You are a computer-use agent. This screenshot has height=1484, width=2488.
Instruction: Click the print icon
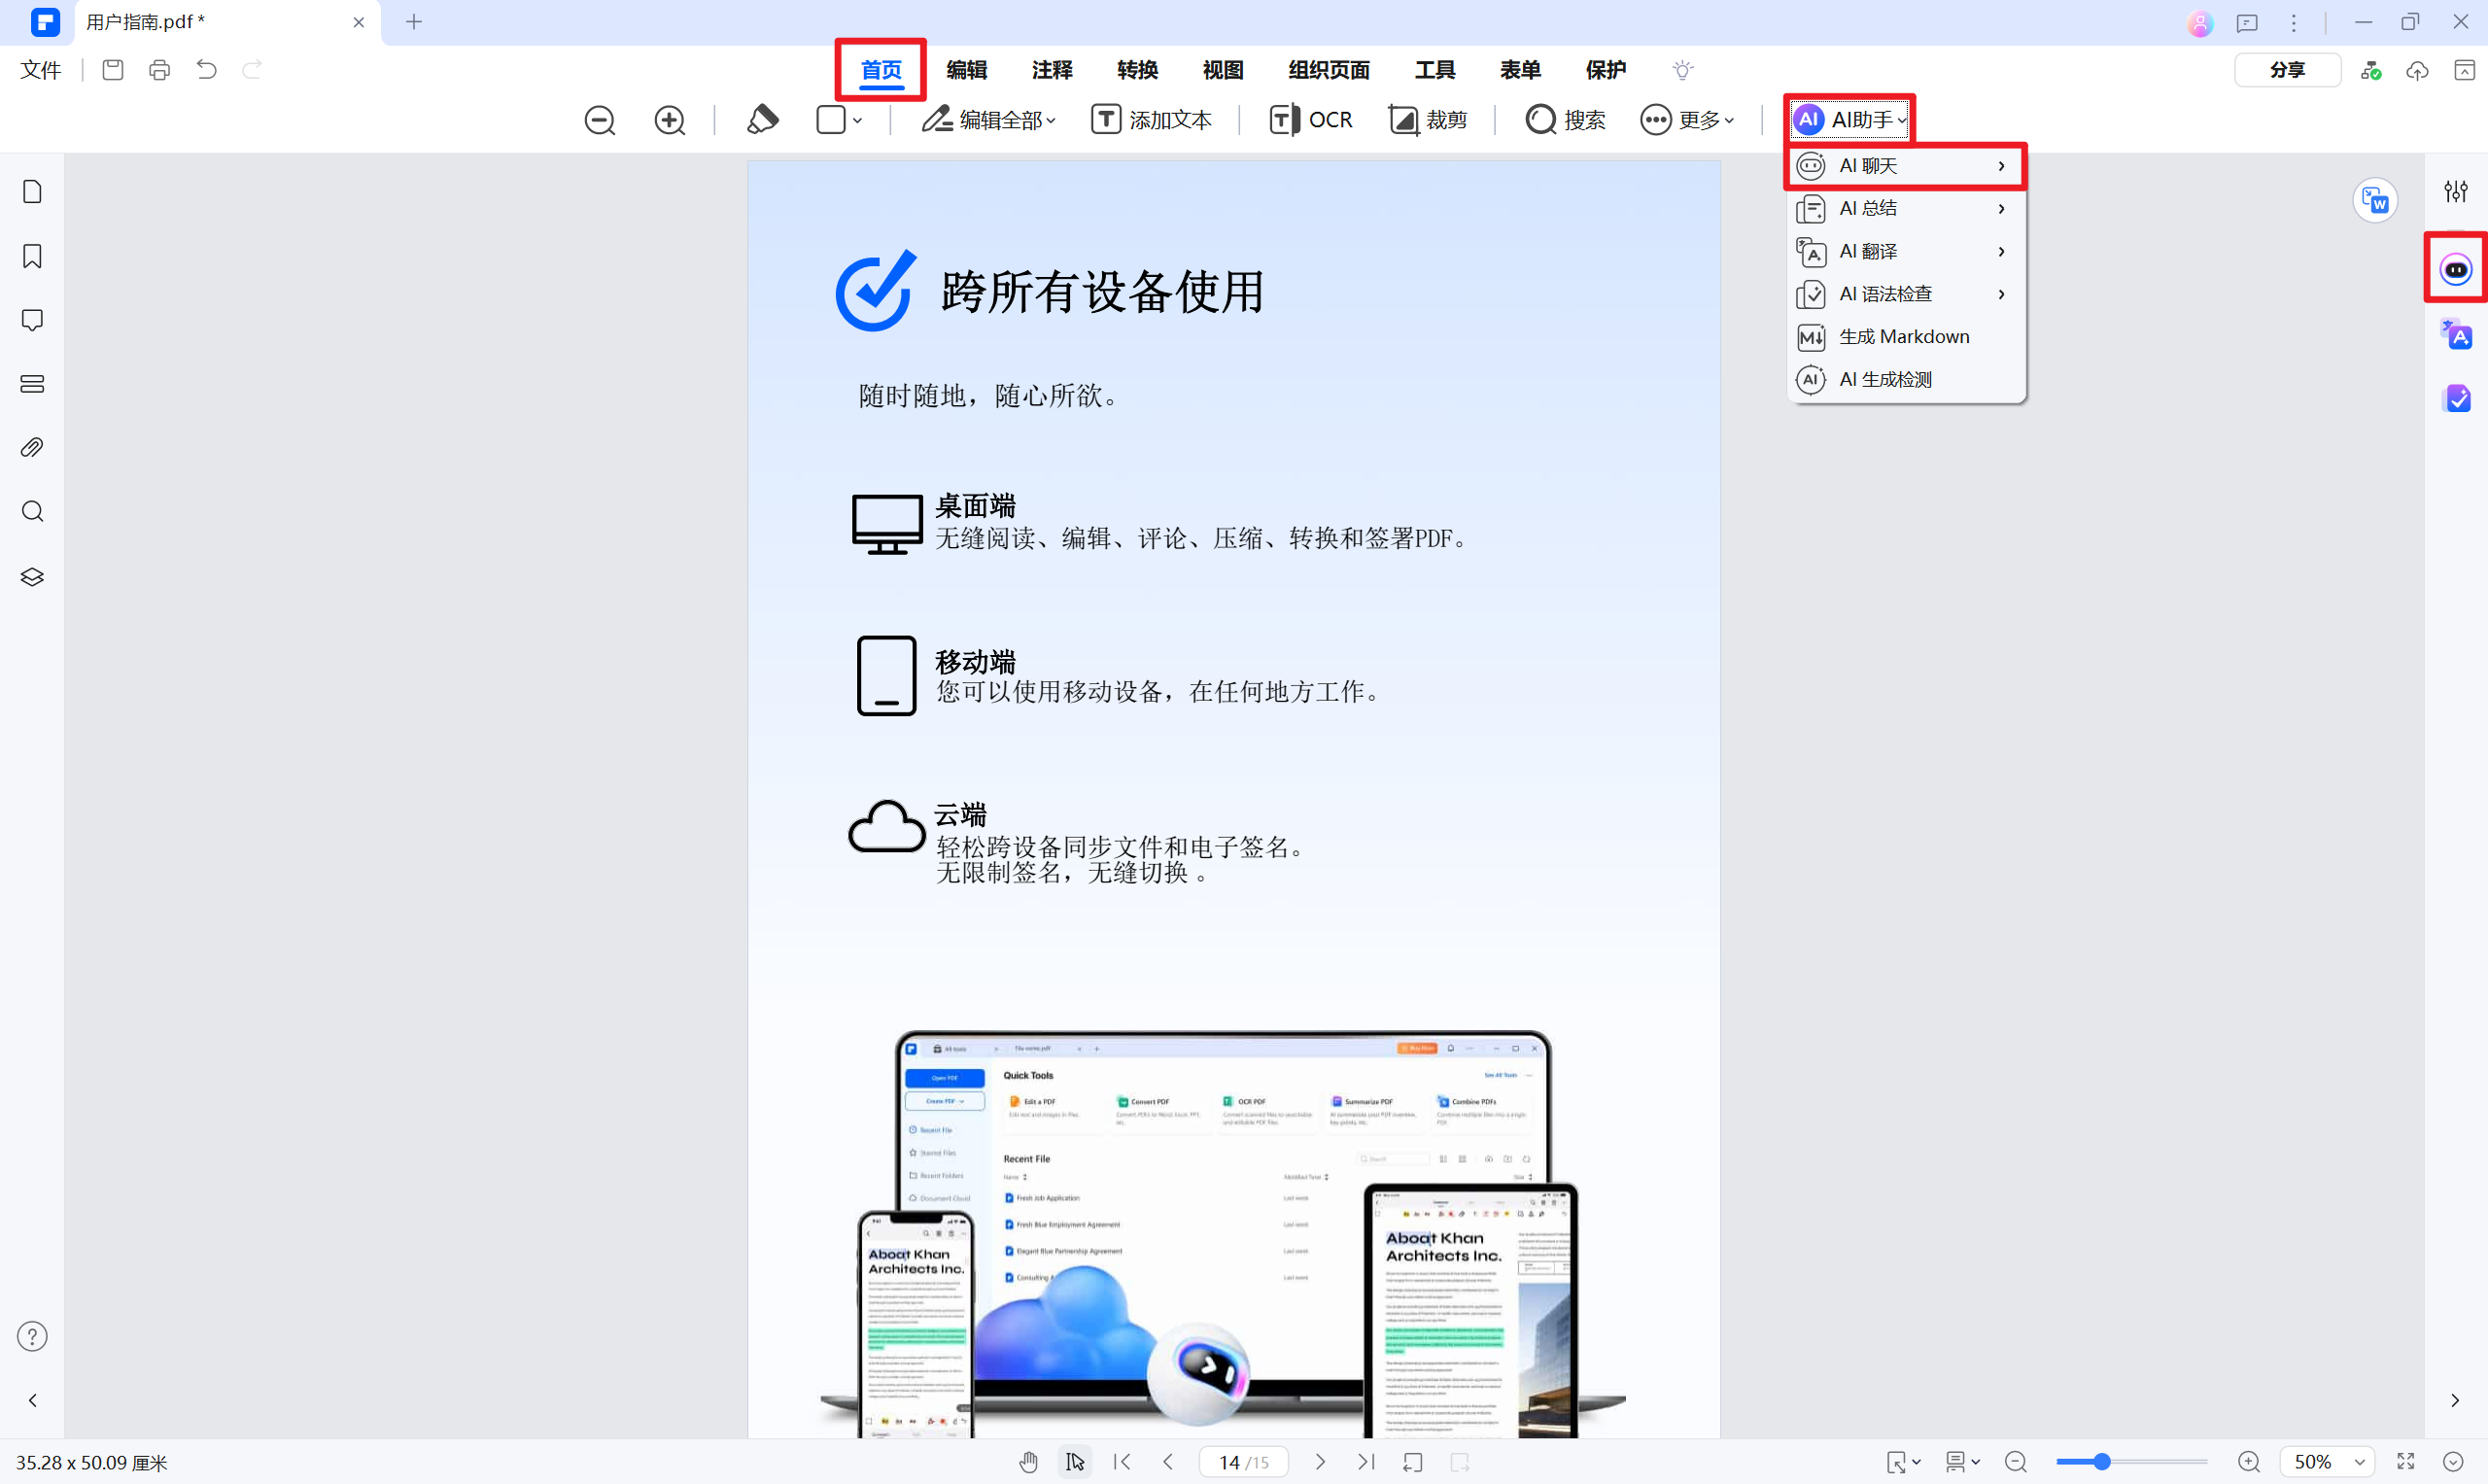[160, 70]
